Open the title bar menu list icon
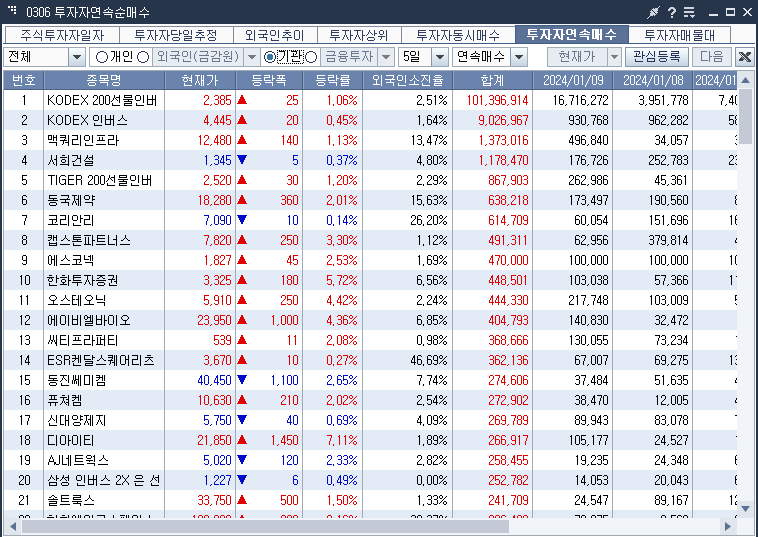Screen dimensions: 758x537 689,12
